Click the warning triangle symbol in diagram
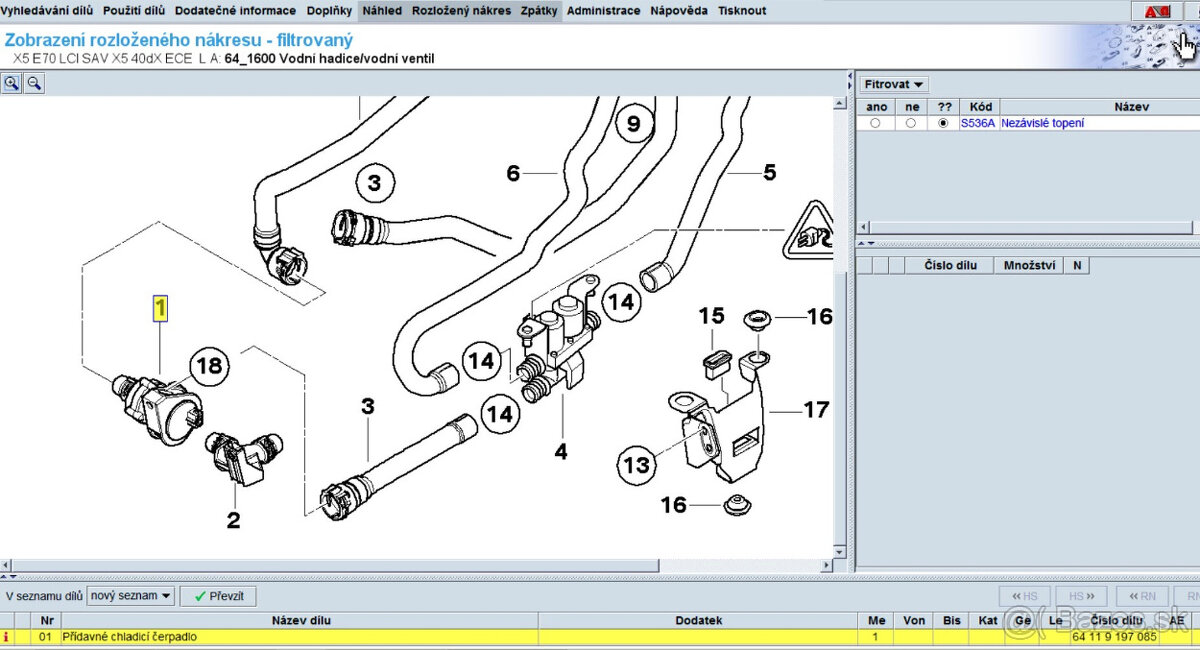This screenshot has width=1200, height=650. point(814,229)
